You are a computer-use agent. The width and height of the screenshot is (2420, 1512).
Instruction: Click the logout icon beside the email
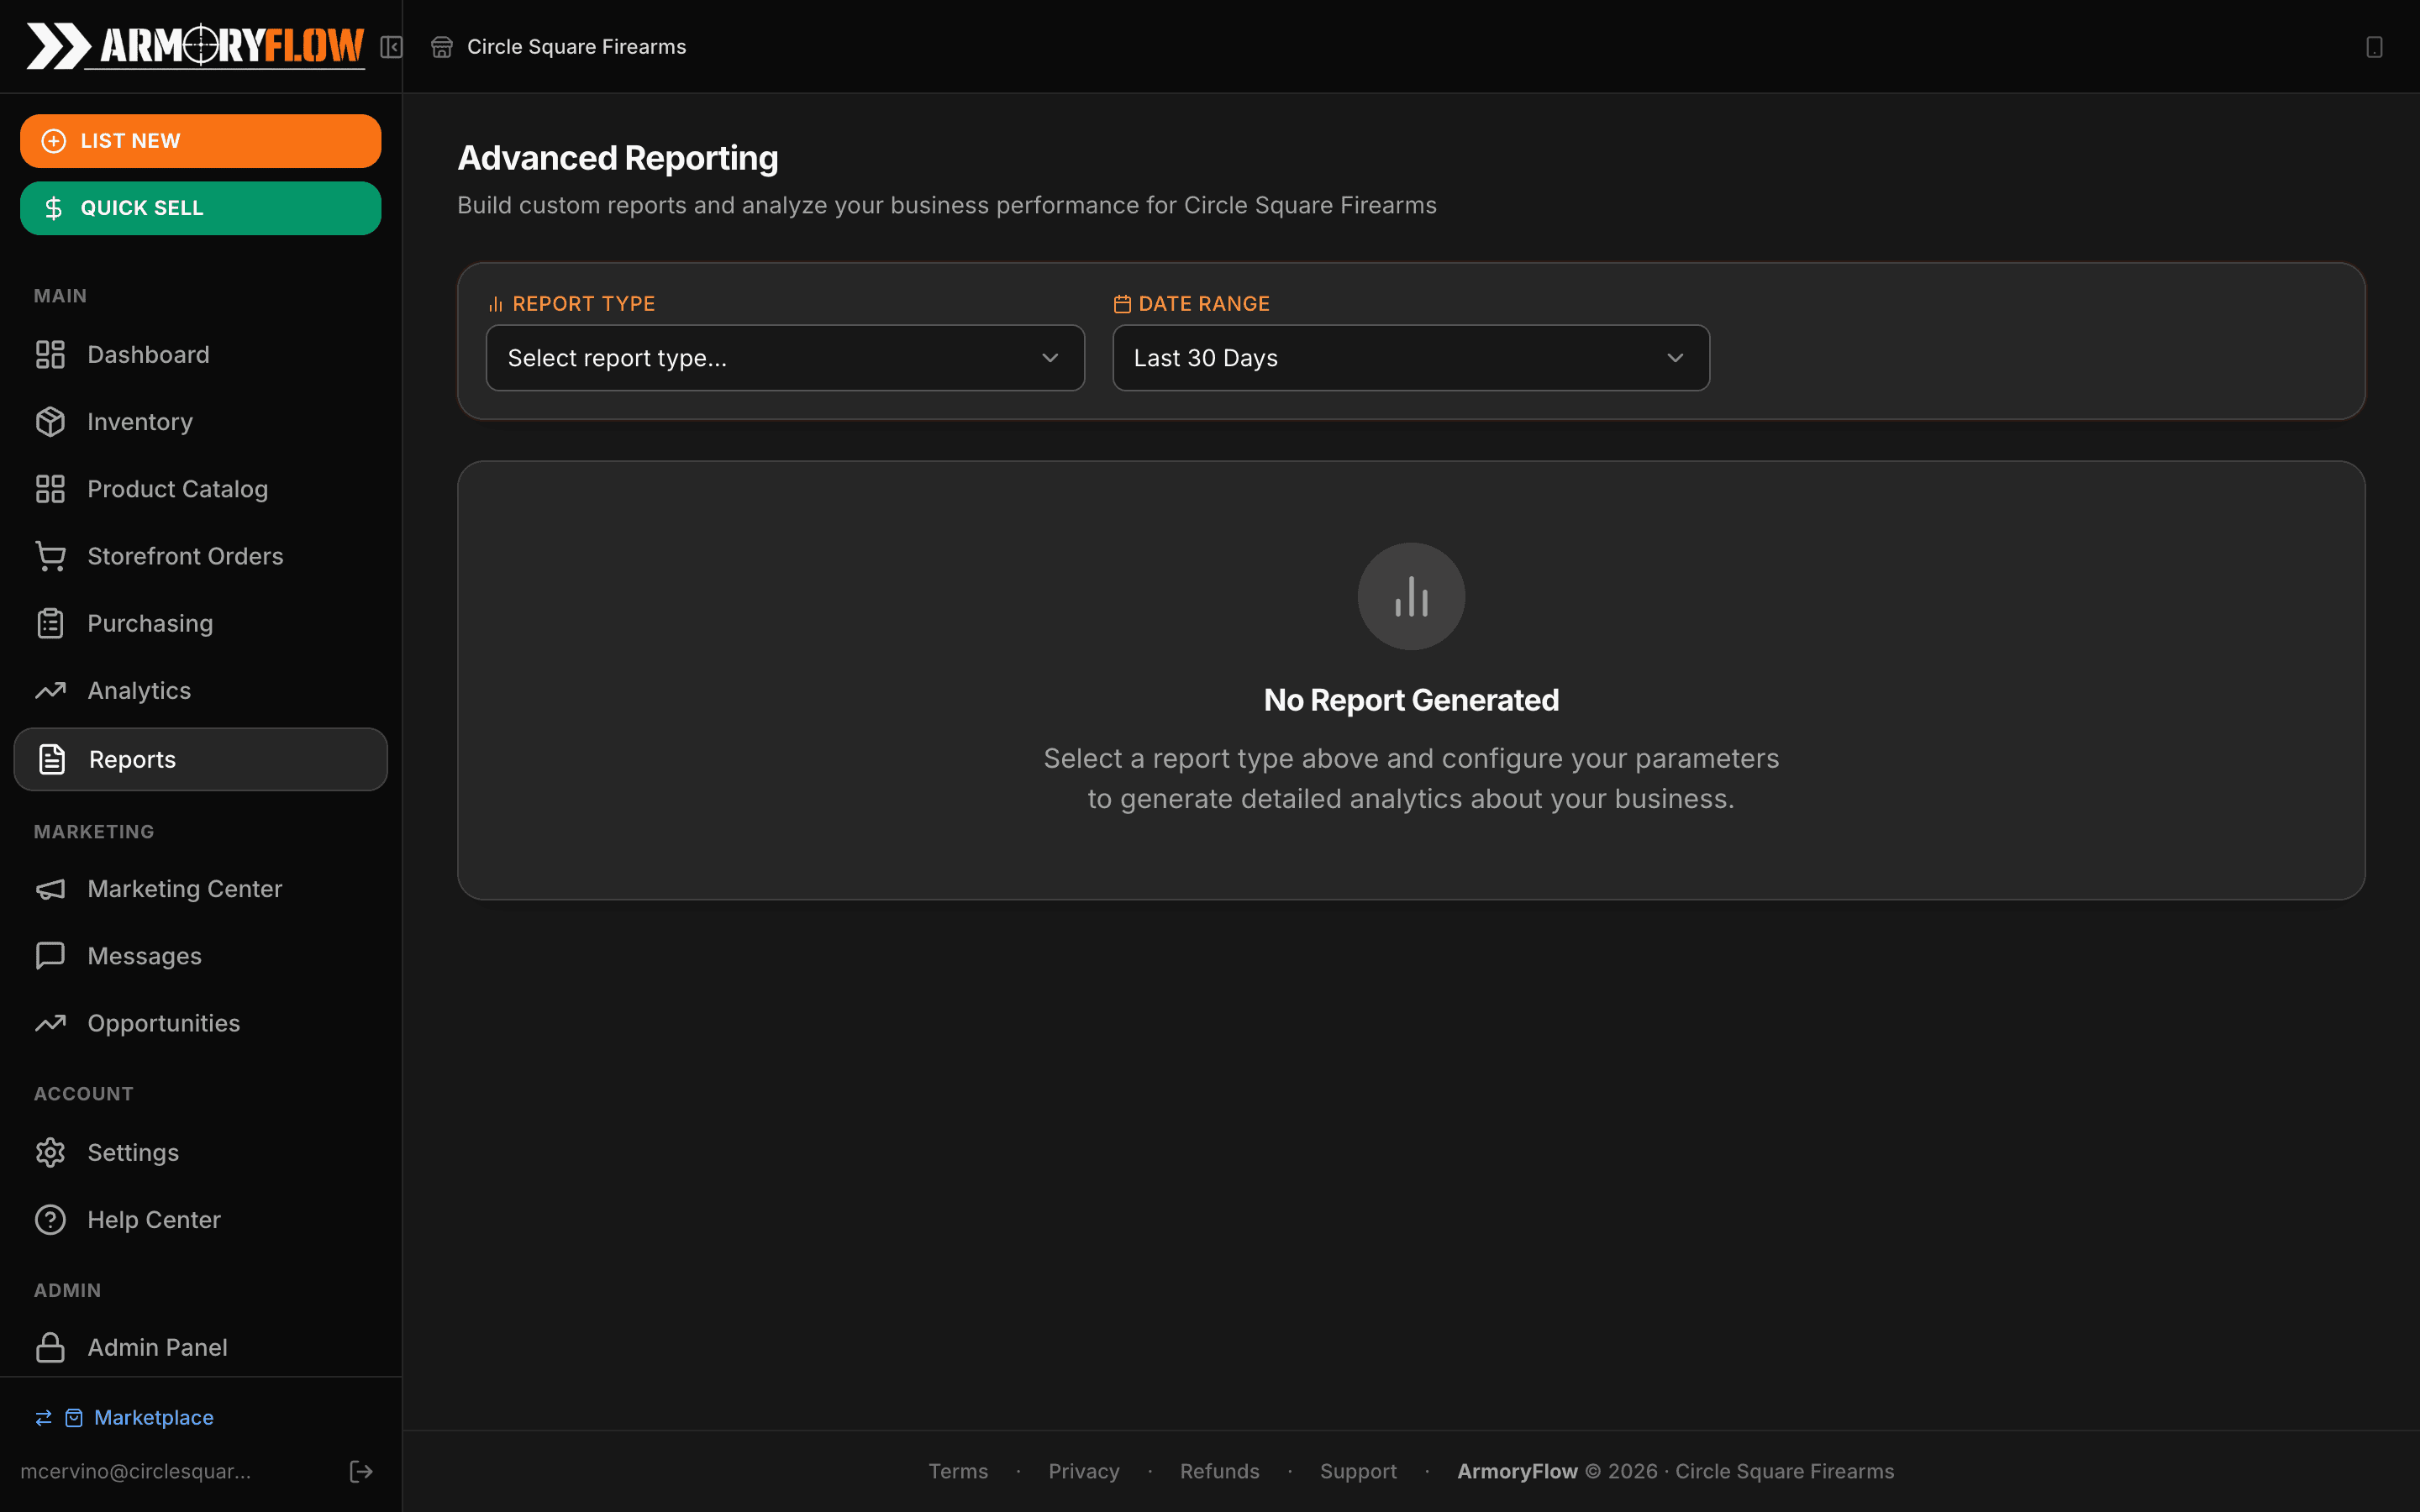[x=361, y=1471]
